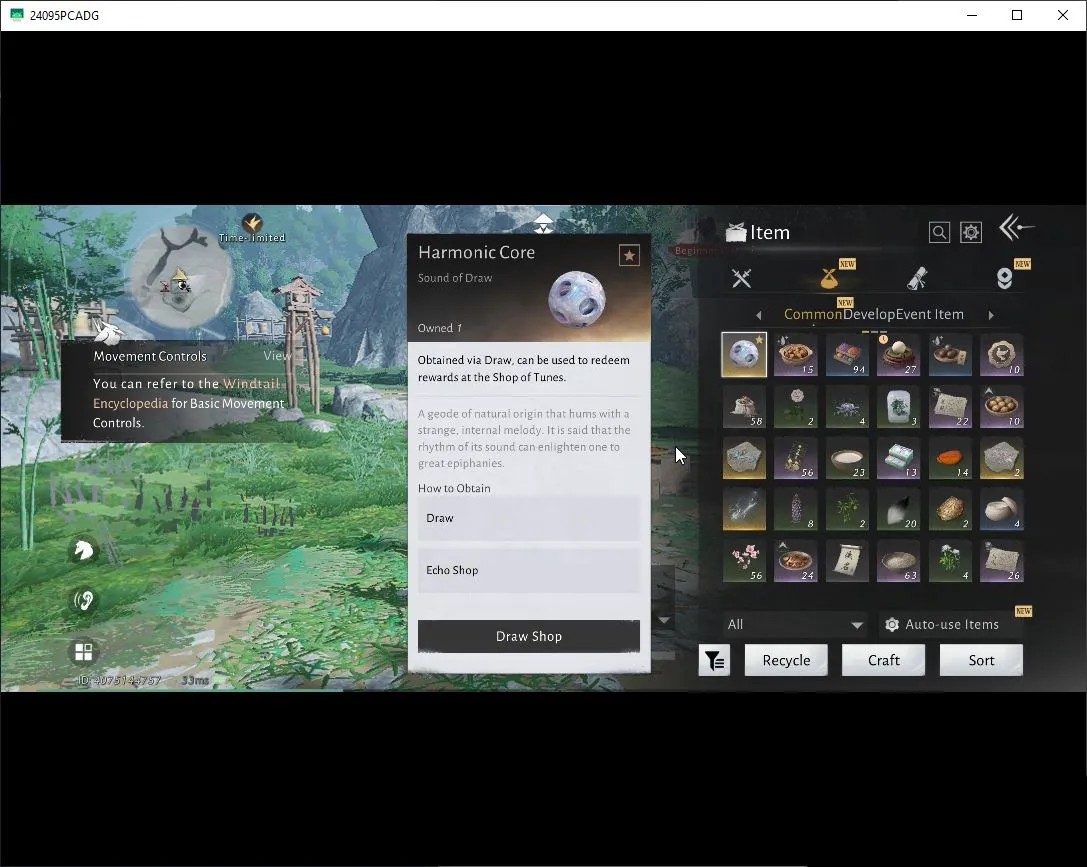This screenshot has height=867, width=1087.
Task: Go to previous item subcategory arrow
Action: coord(759,315)
